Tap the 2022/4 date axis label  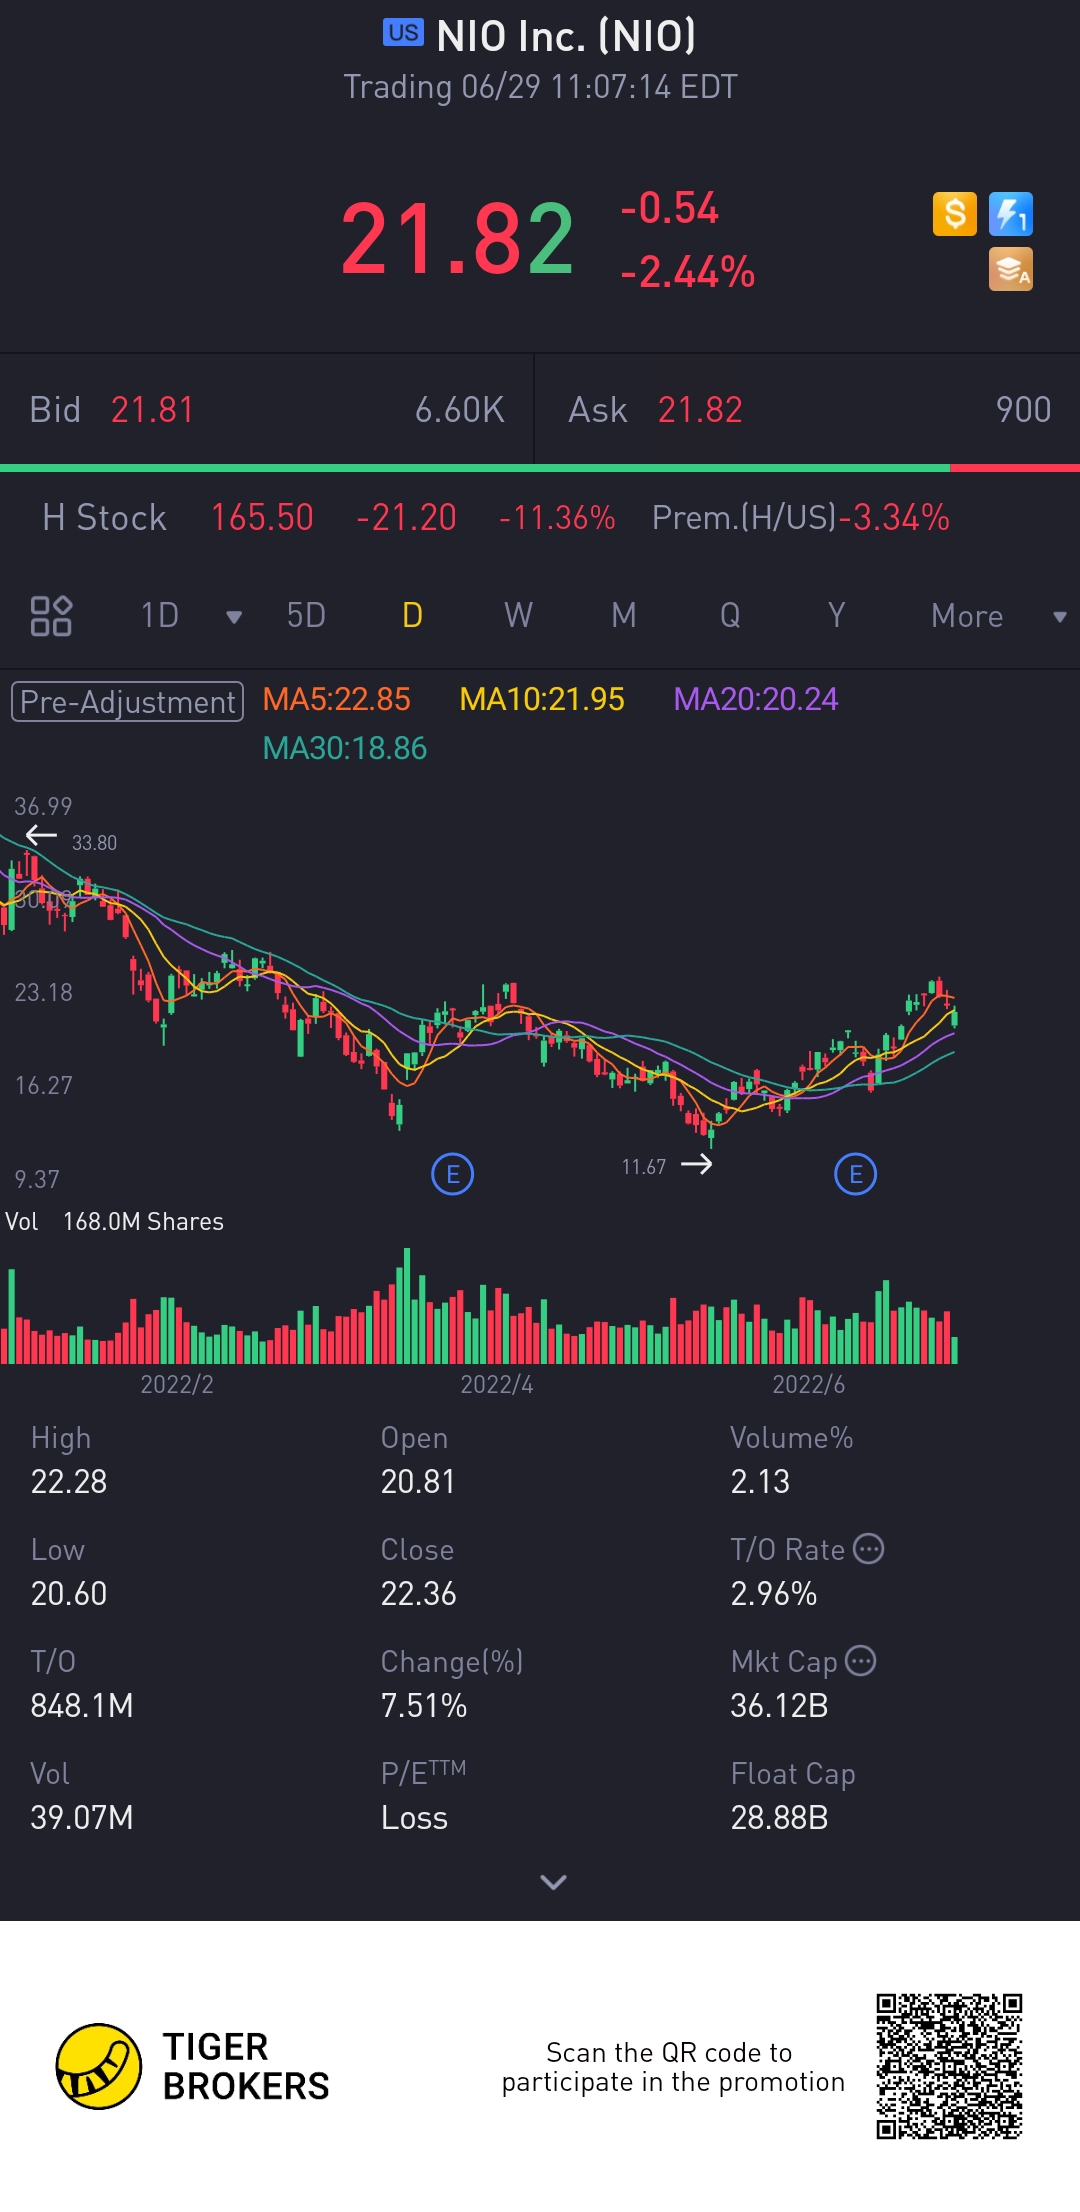point(497,1384)
